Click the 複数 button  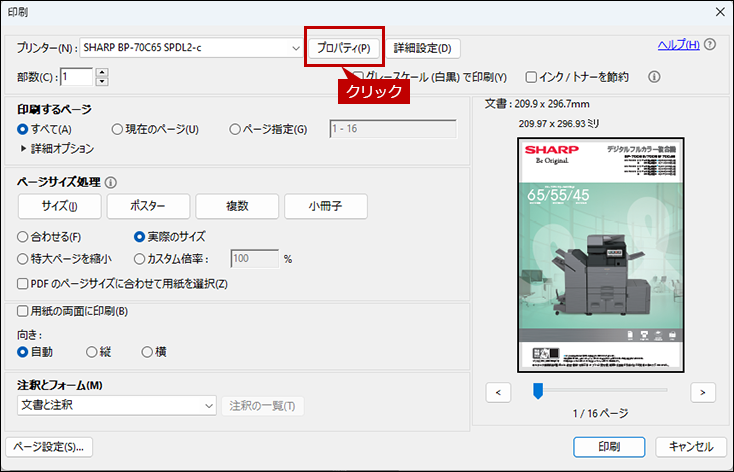pyautogui.click(x=237, y=206)
